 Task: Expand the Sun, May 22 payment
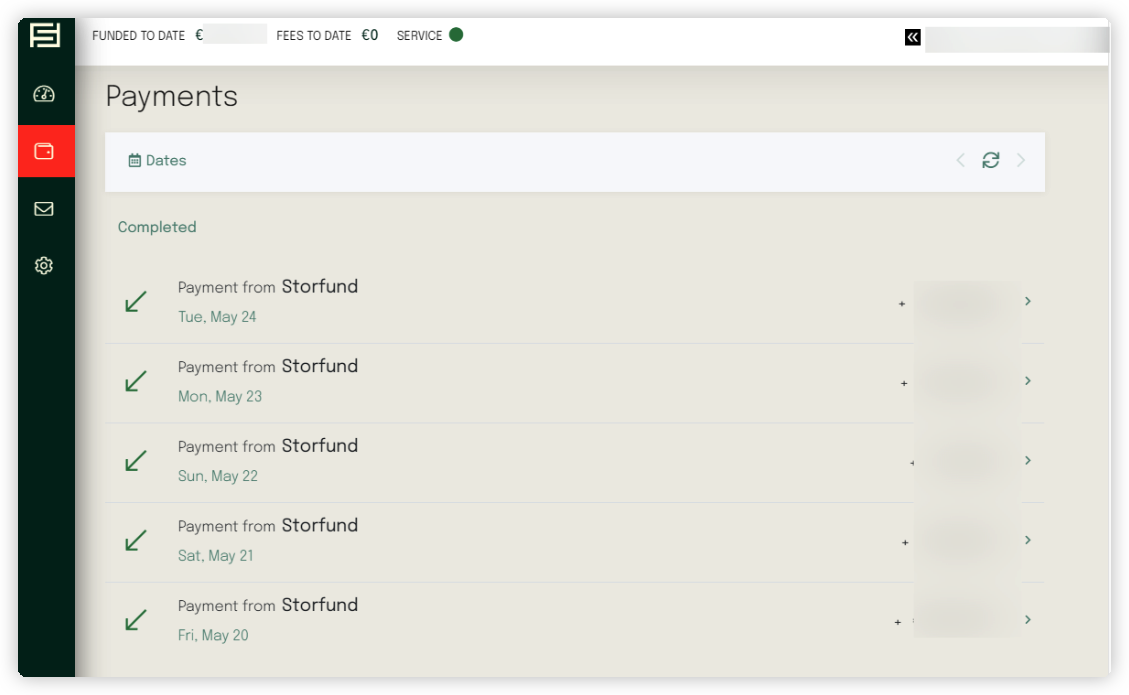tap(1028, 460)
